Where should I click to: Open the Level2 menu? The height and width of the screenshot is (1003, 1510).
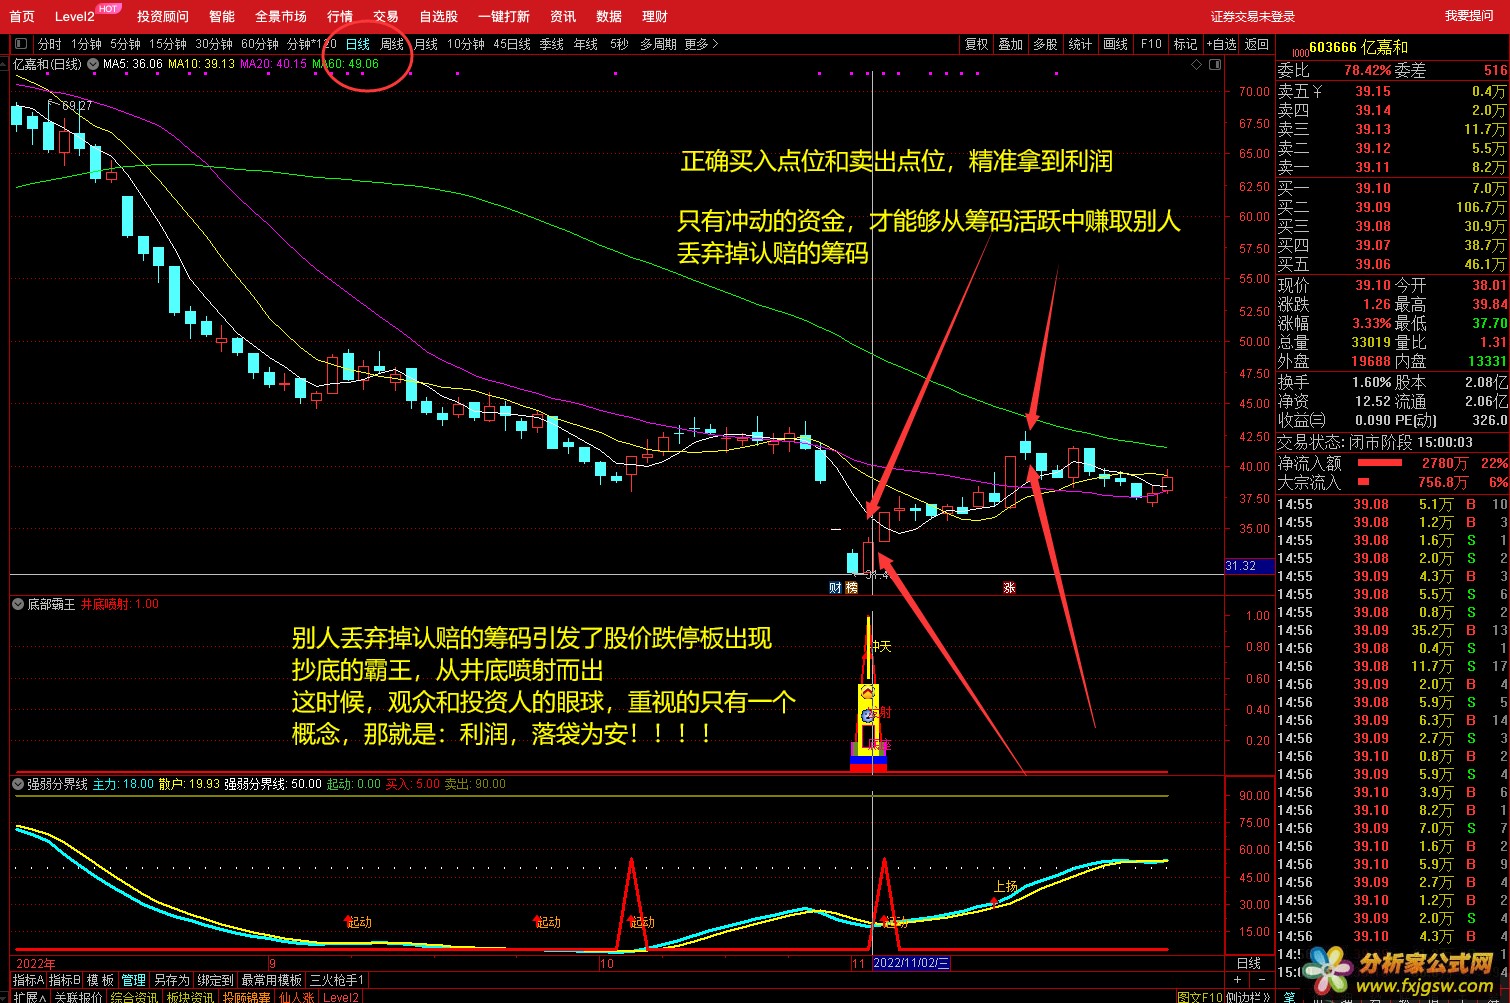pos(75,16)
